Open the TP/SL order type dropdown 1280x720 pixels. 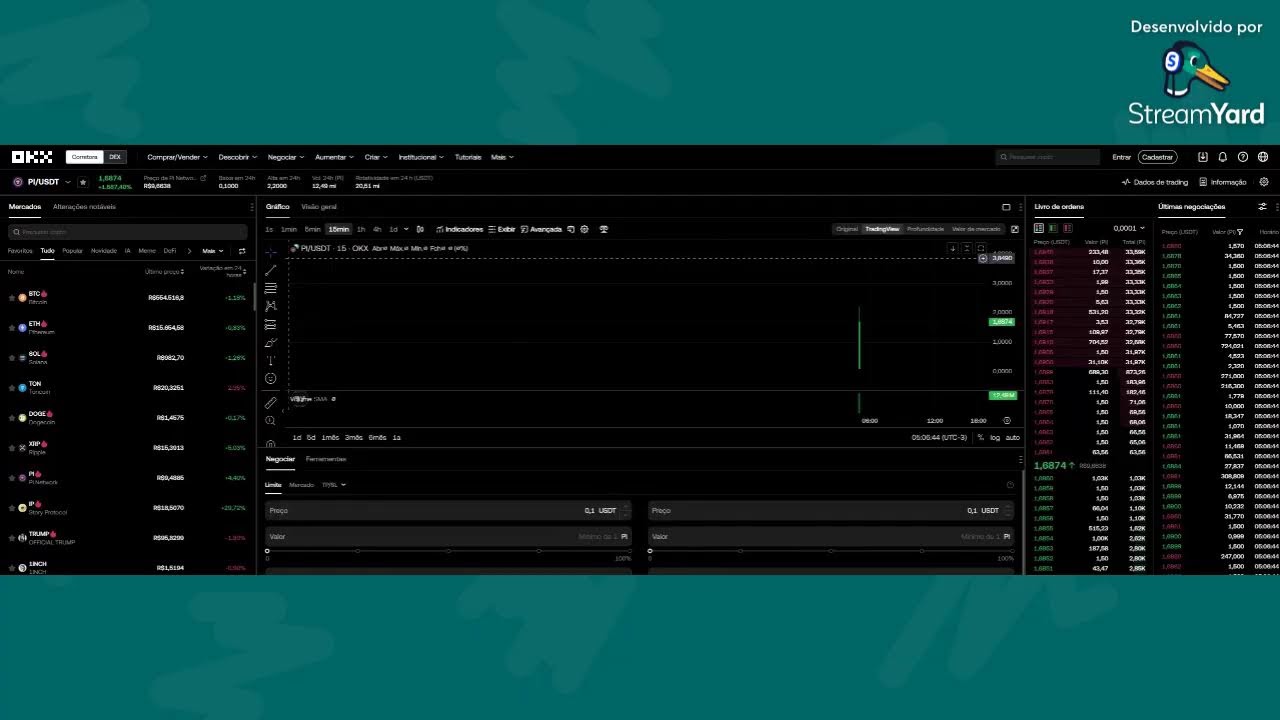tap(333, 485)
